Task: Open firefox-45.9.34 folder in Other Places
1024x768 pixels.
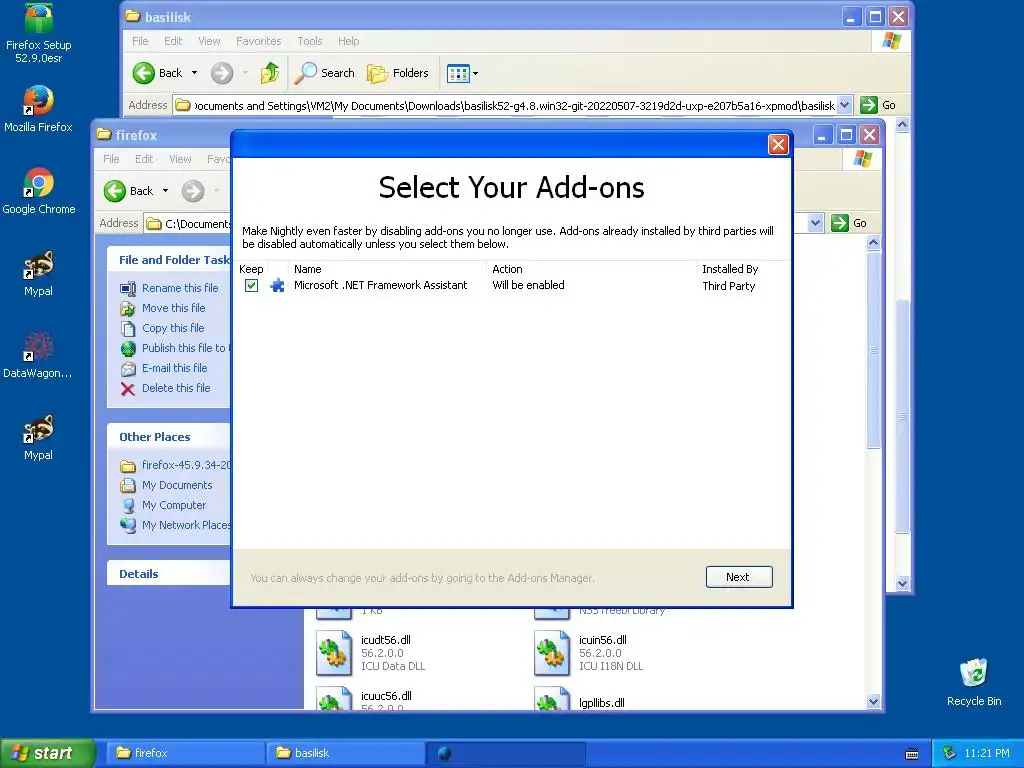Action: point(185,465)
